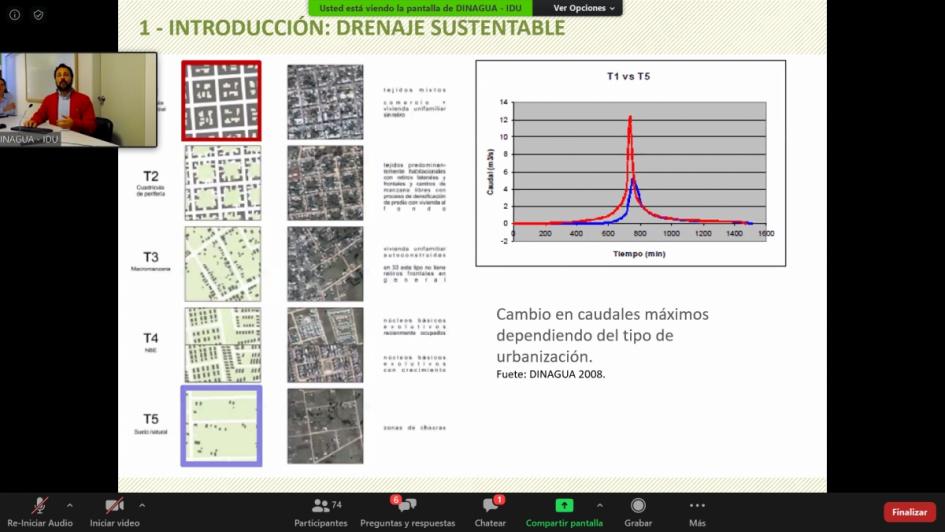Select the DINAGUA - IDU speaker video thumbnail
The height and width of the screenshot is (532, 945).
[78, 99]
